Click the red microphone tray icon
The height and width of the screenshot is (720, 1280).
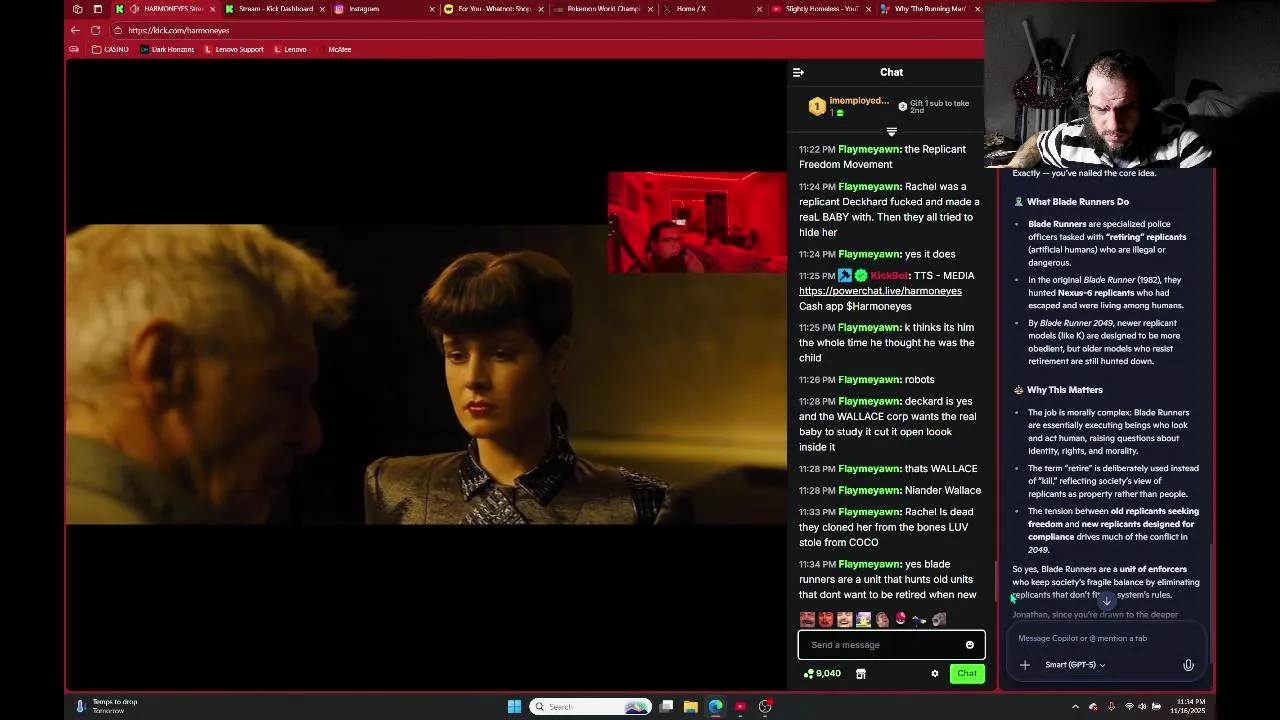click(x=1111, y=707)
